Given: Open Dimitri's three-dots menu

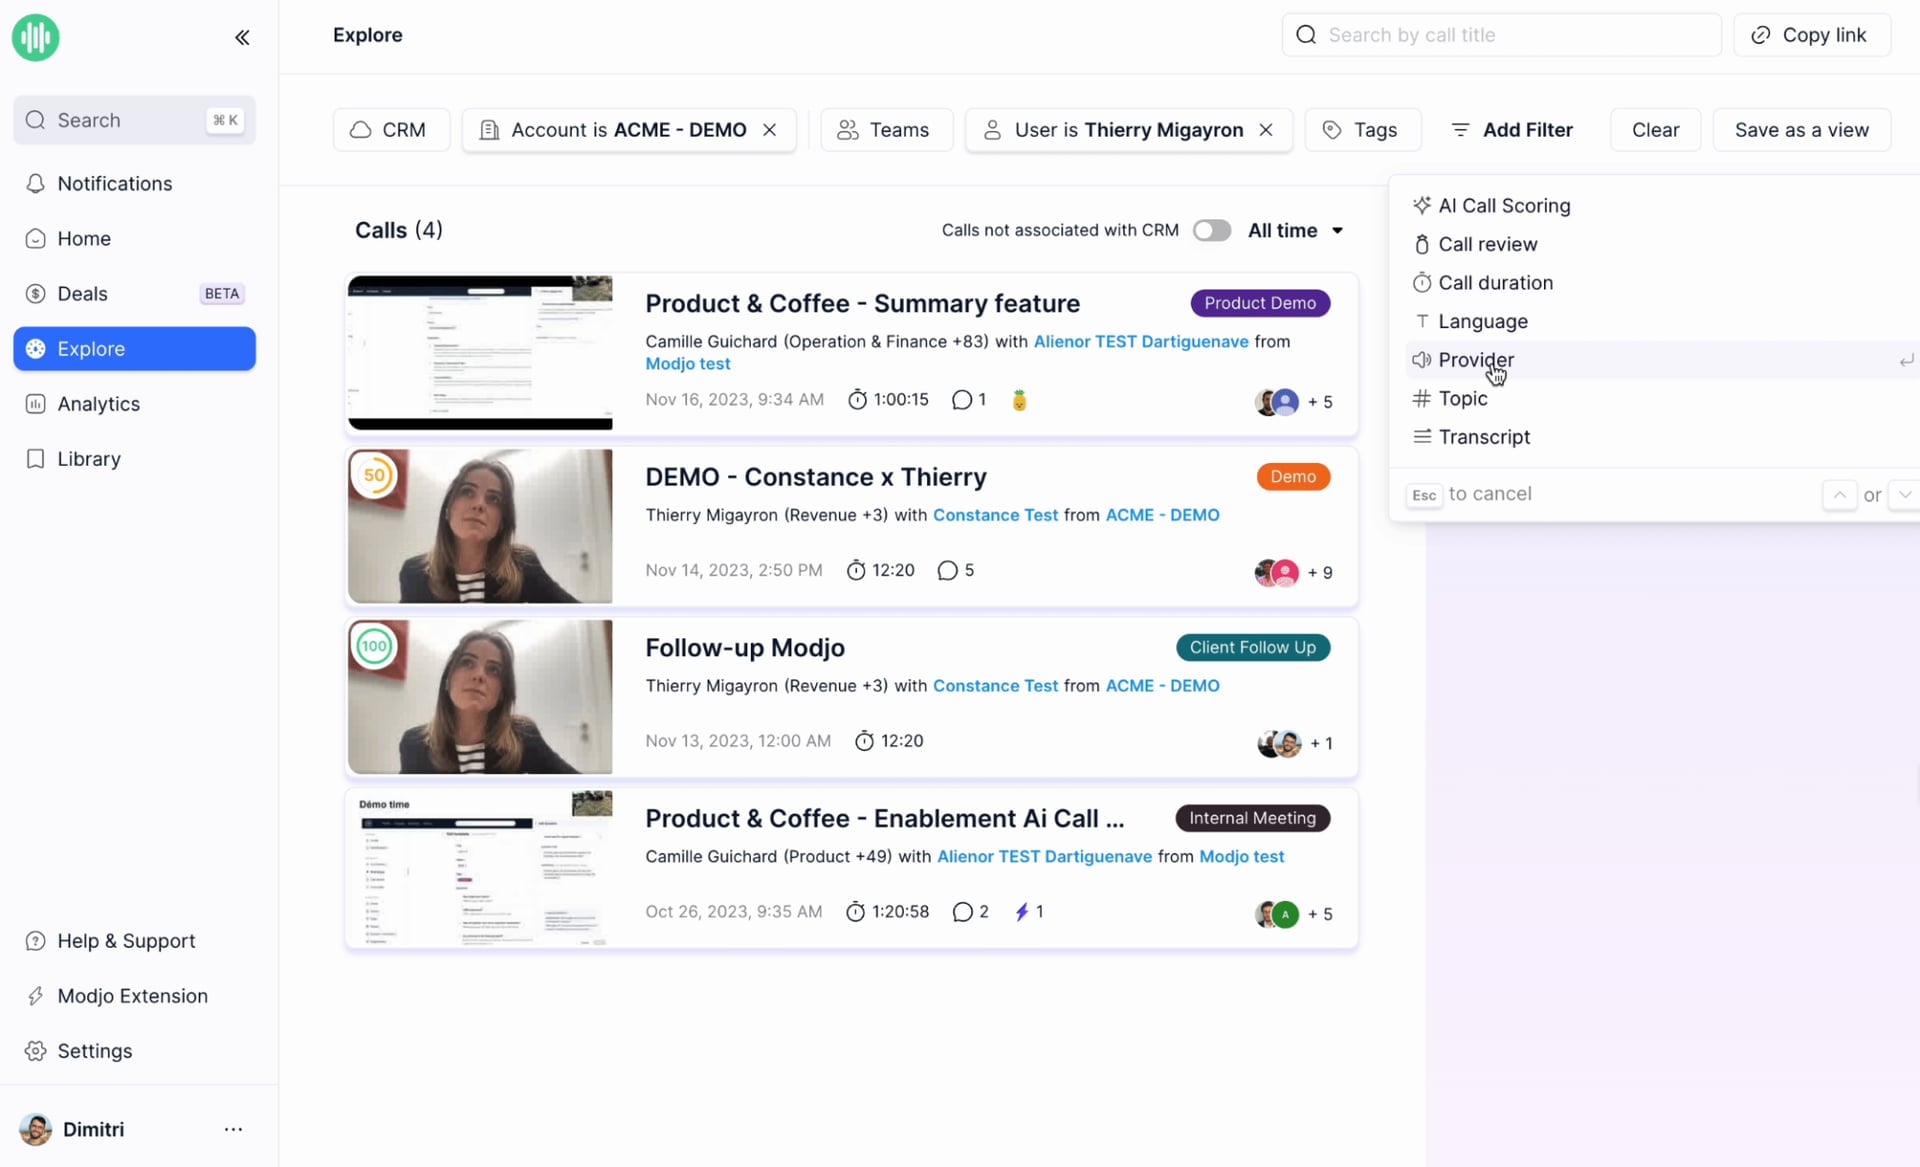Looking at the screenshot, I should point(233,1129).
